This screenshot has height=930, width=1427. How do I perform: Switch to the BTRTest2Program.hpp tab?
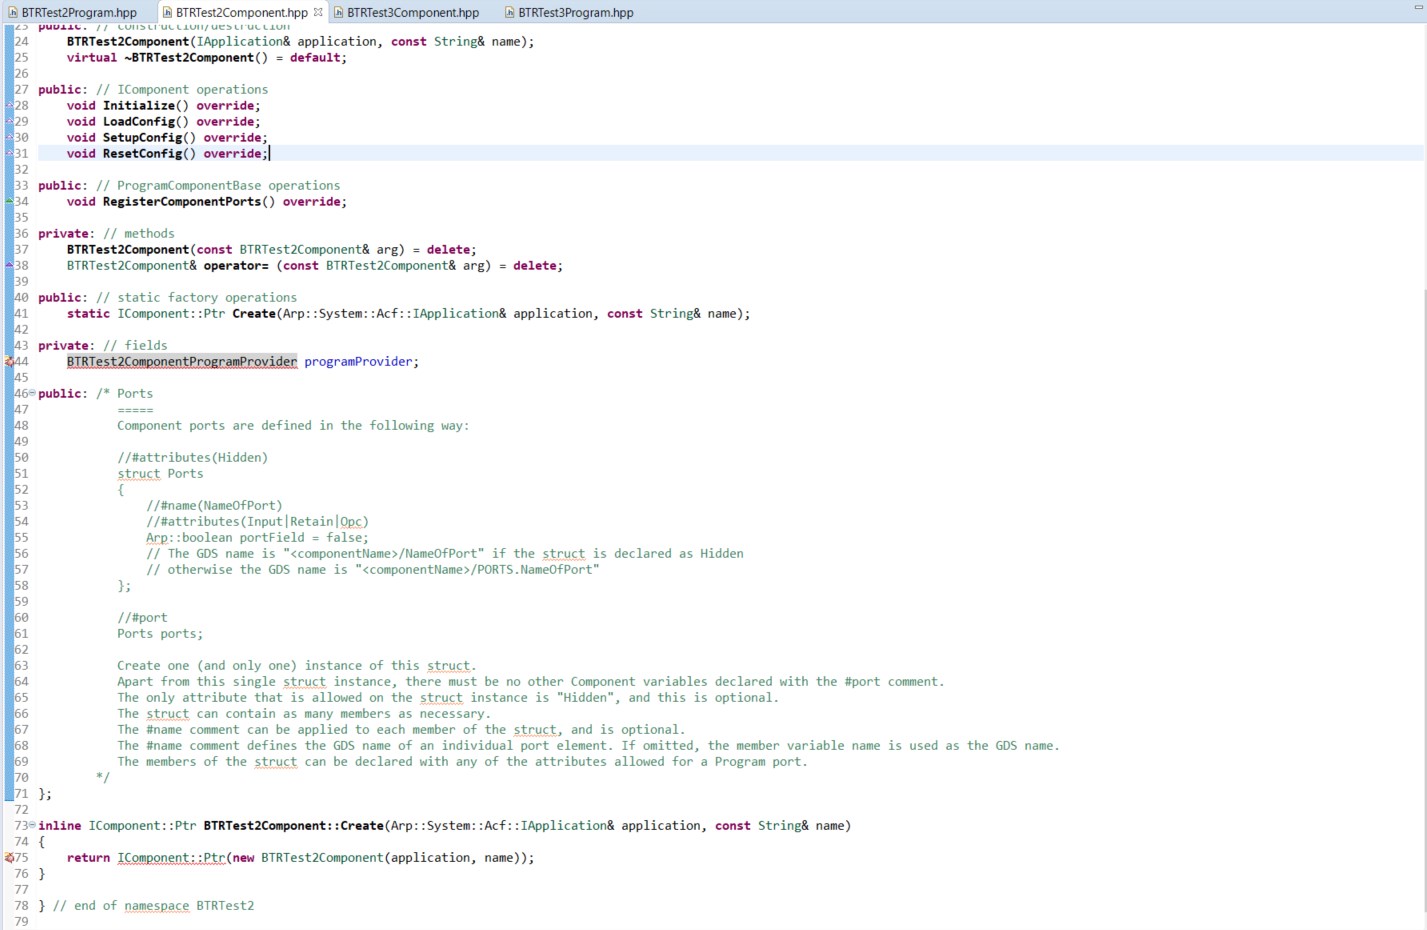(78, 13)
